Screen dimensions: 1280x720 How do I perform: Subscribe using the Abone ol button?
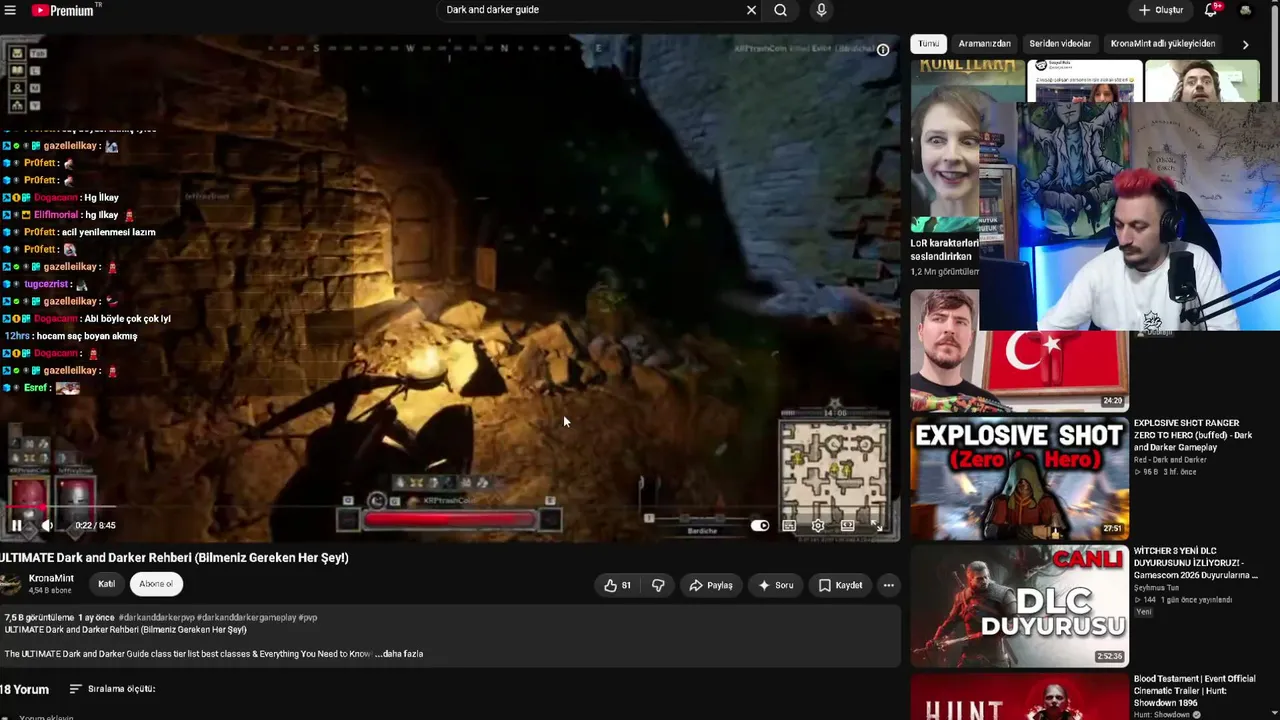(x=156, y=584)
